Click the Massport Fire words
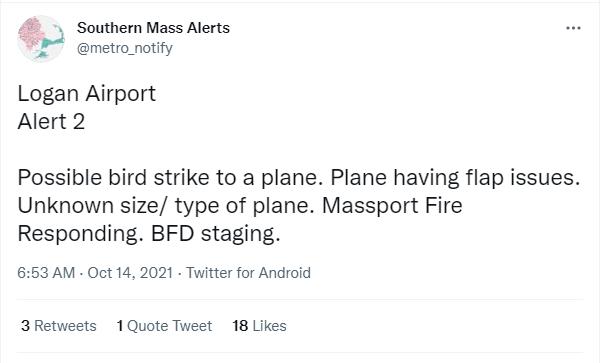 [x=392, y=205]
